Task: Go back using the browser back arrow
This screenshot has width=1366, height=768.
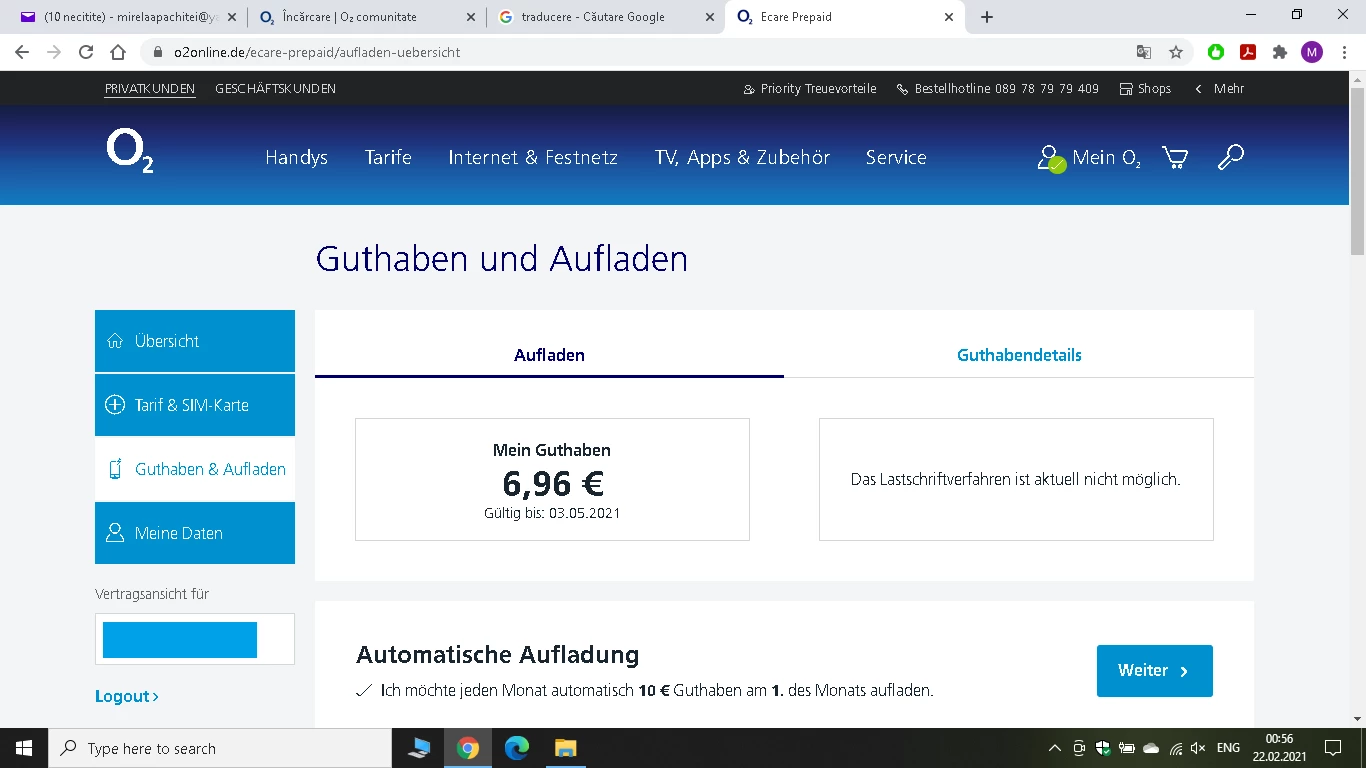Action: click(x=22, y=52)
